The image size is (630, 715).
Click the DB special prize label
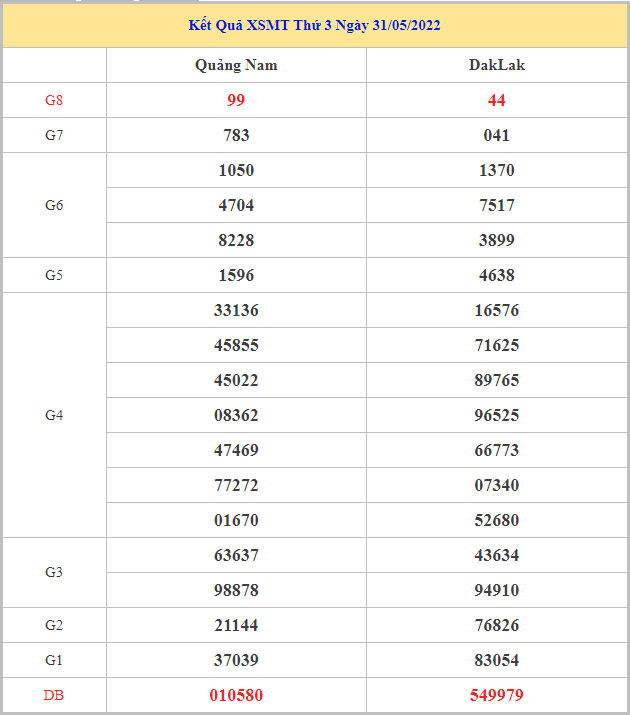(x=54, y=695)
